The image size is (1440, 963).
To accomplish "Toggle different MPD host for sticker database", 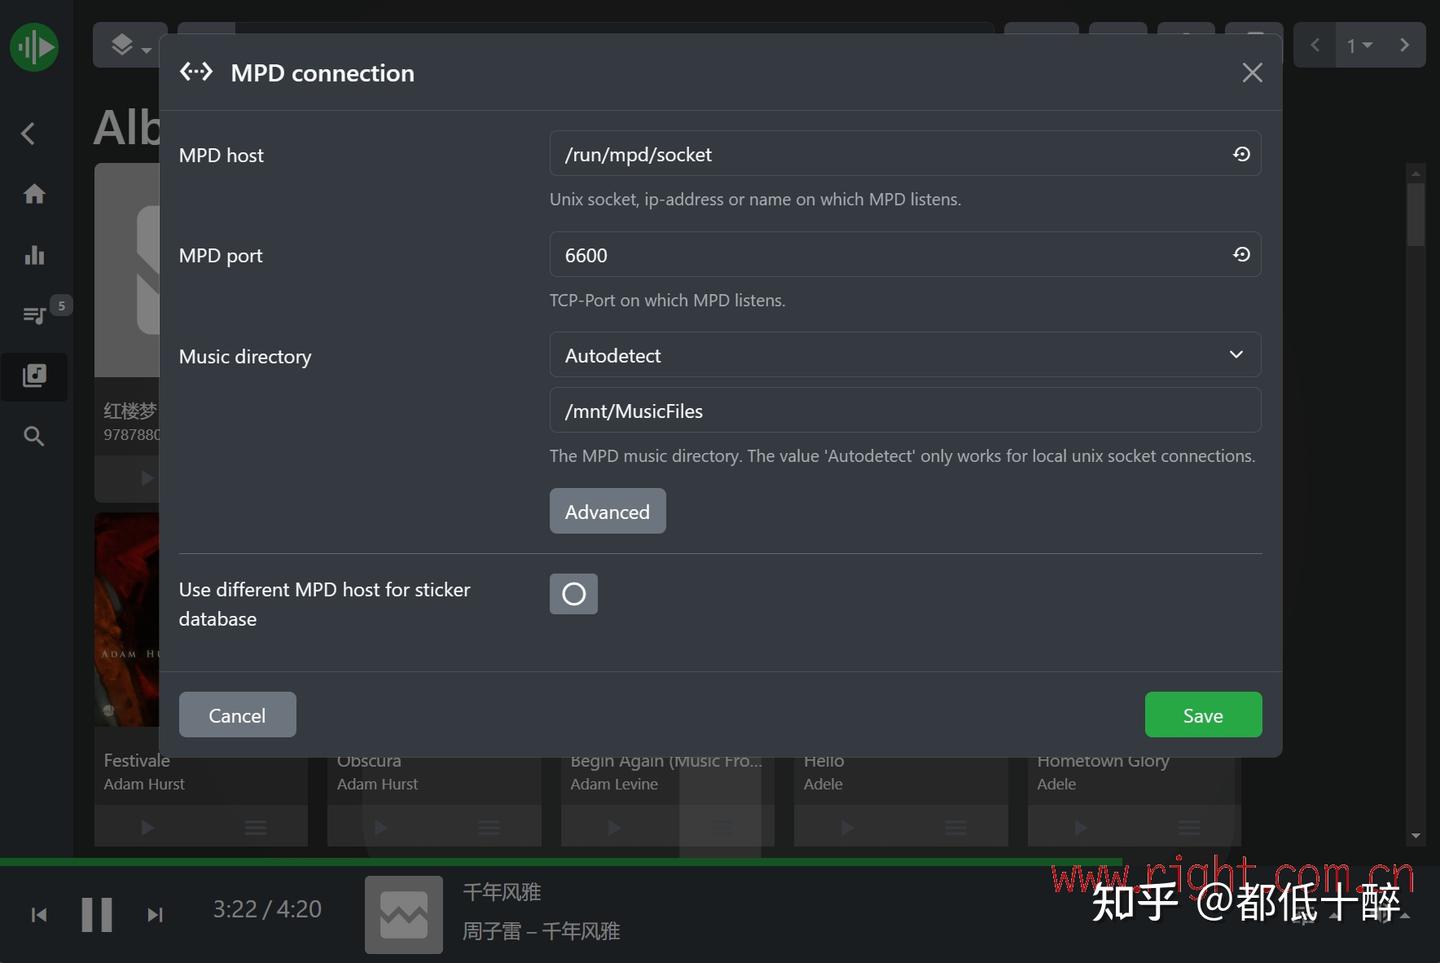I will click(574, 594).
